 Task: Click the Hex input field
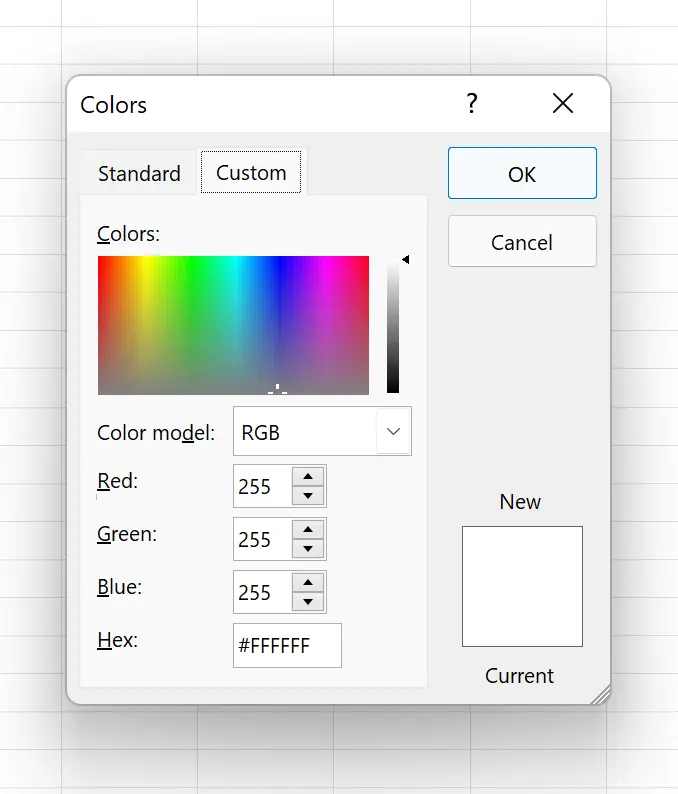pos(287,645)
